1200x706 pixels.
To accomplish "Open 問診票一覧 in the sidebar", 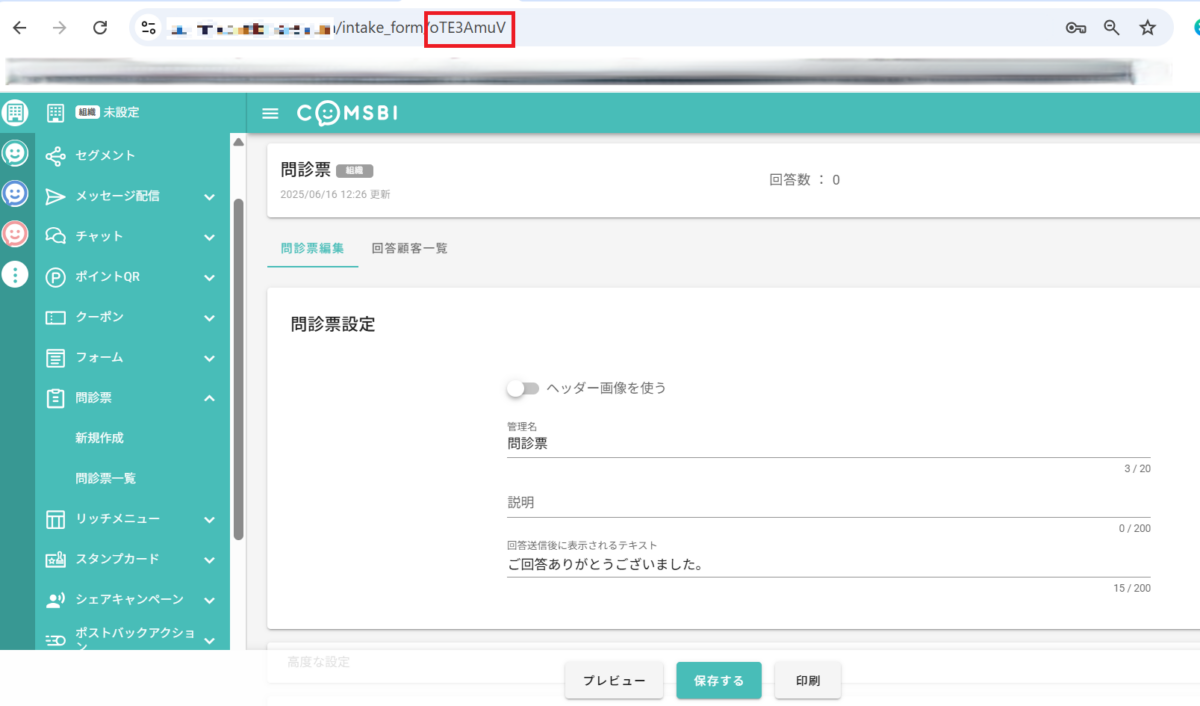I will [x=105, y=479].
